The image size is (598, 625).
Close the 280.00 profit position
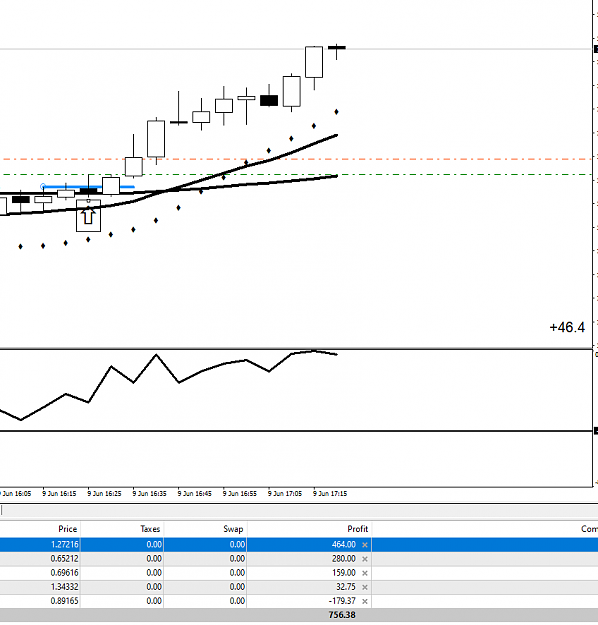364,559
